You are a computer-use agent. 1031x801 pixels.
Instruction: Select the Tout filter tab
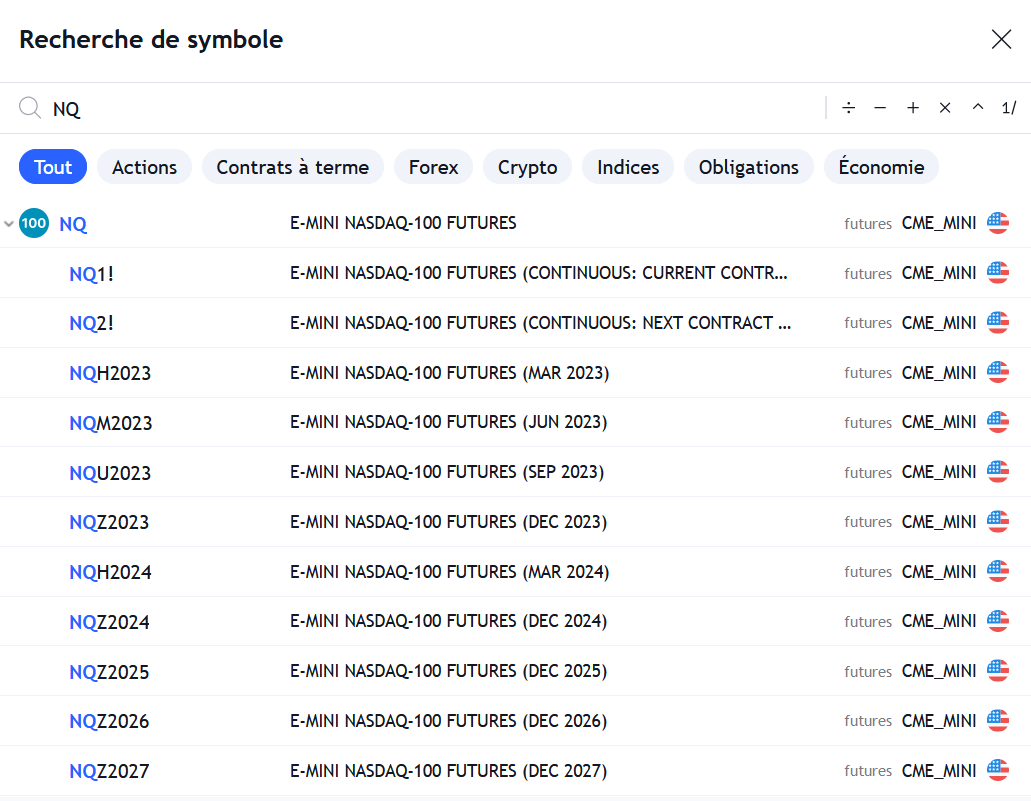53,167
